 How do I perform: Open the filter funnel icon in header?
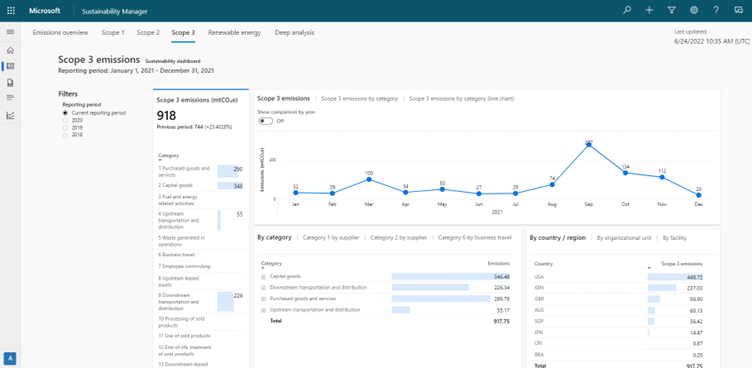tap(671, 10)
